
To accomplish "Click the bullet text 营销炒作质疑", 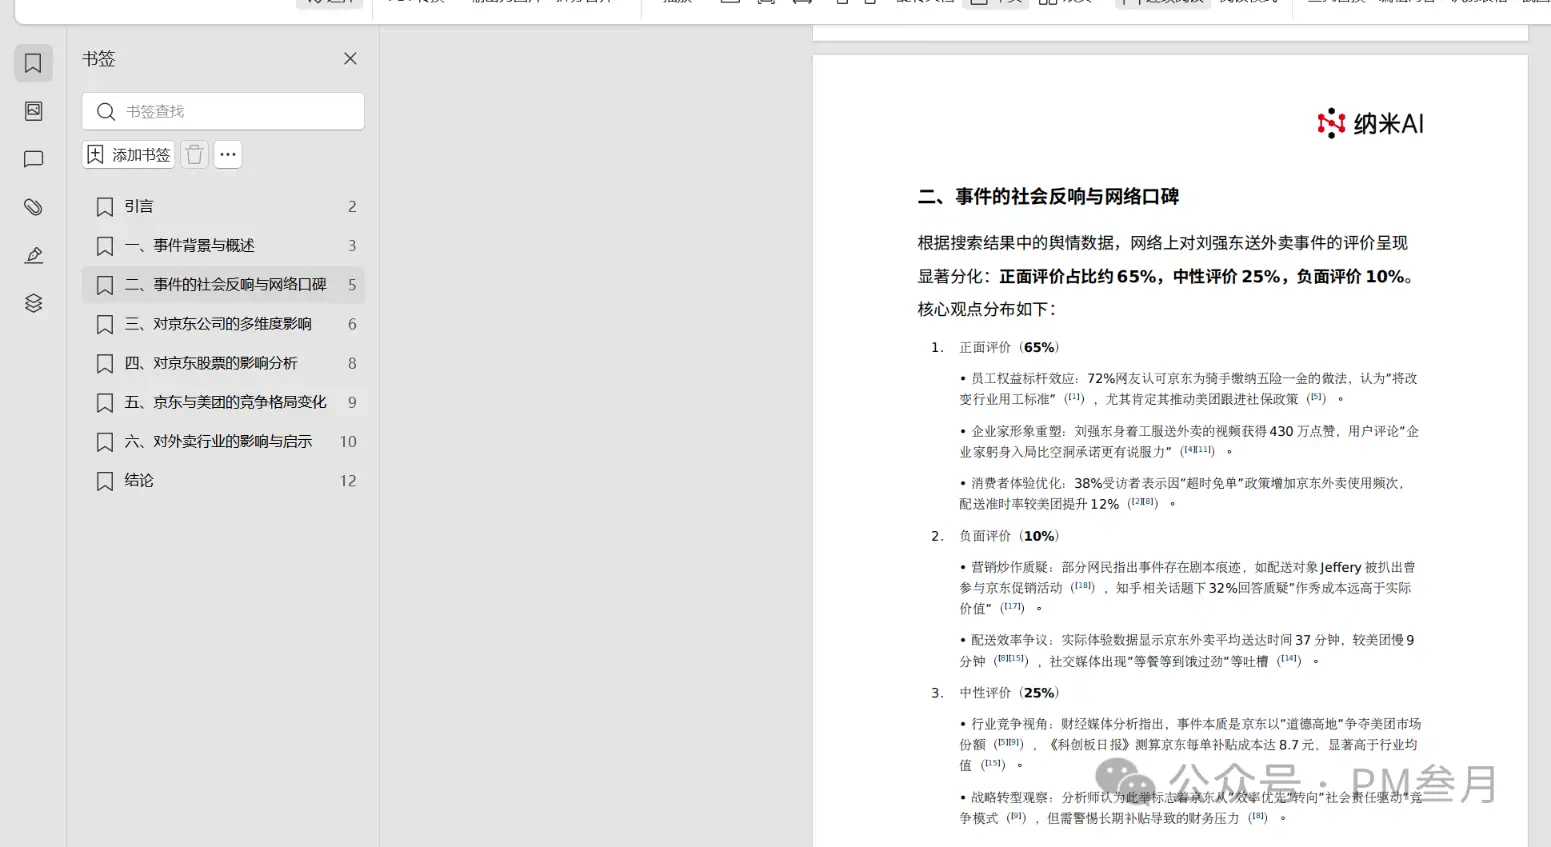I will click(1012, 567).
